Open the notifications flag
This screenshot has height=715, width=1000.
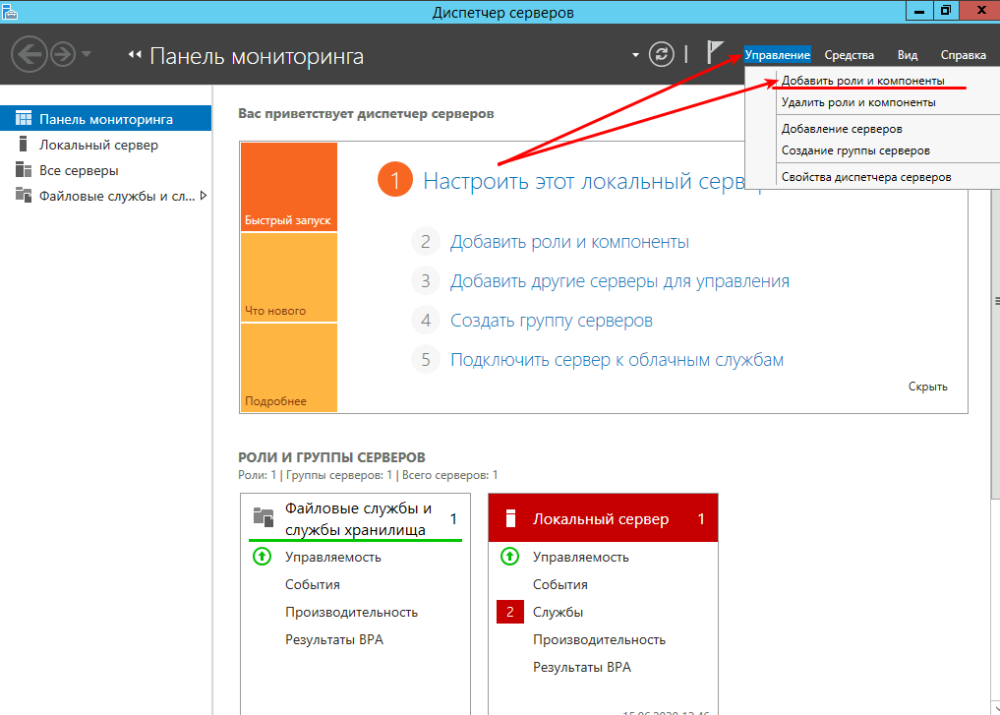pos(715,52)
